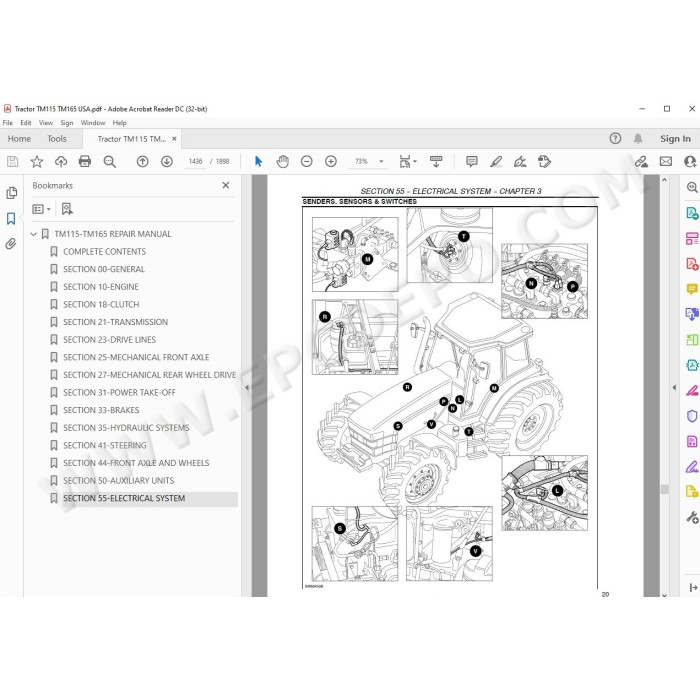
Task: Open the File menu
Action: click(x=8, y=123)
